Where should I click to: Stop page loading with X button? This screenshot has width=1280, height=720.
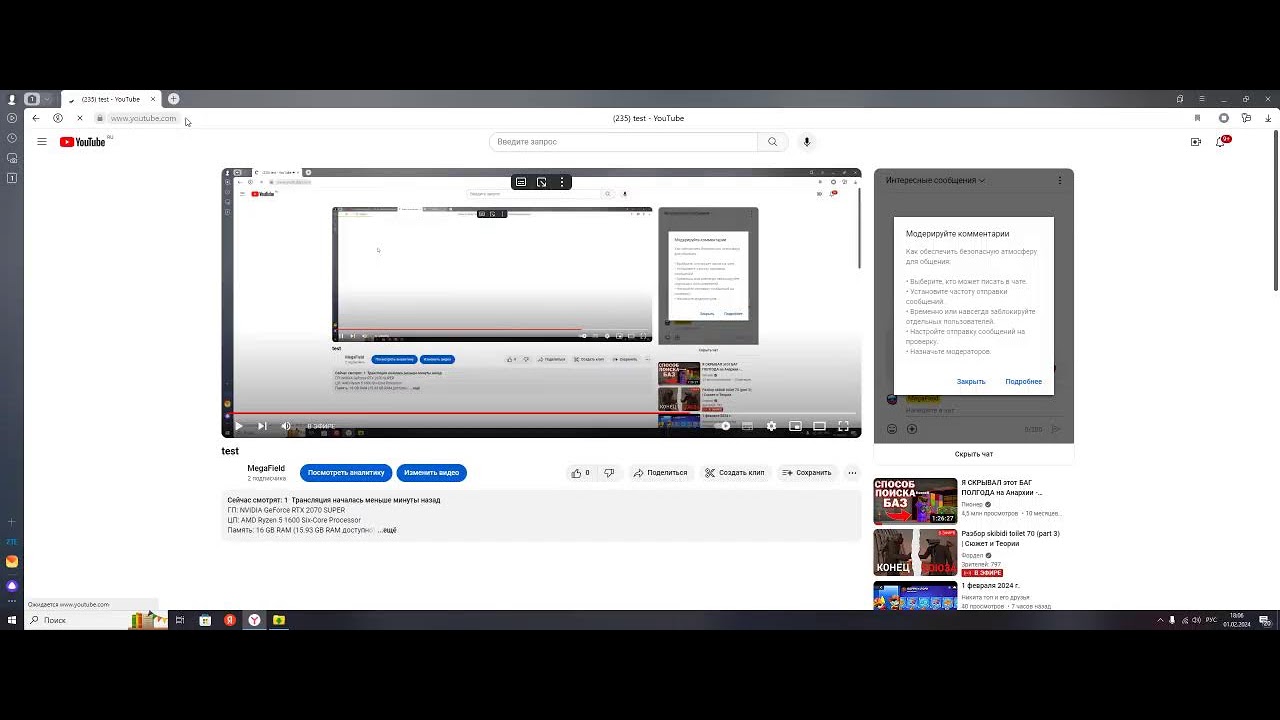(x=79, y=118)
